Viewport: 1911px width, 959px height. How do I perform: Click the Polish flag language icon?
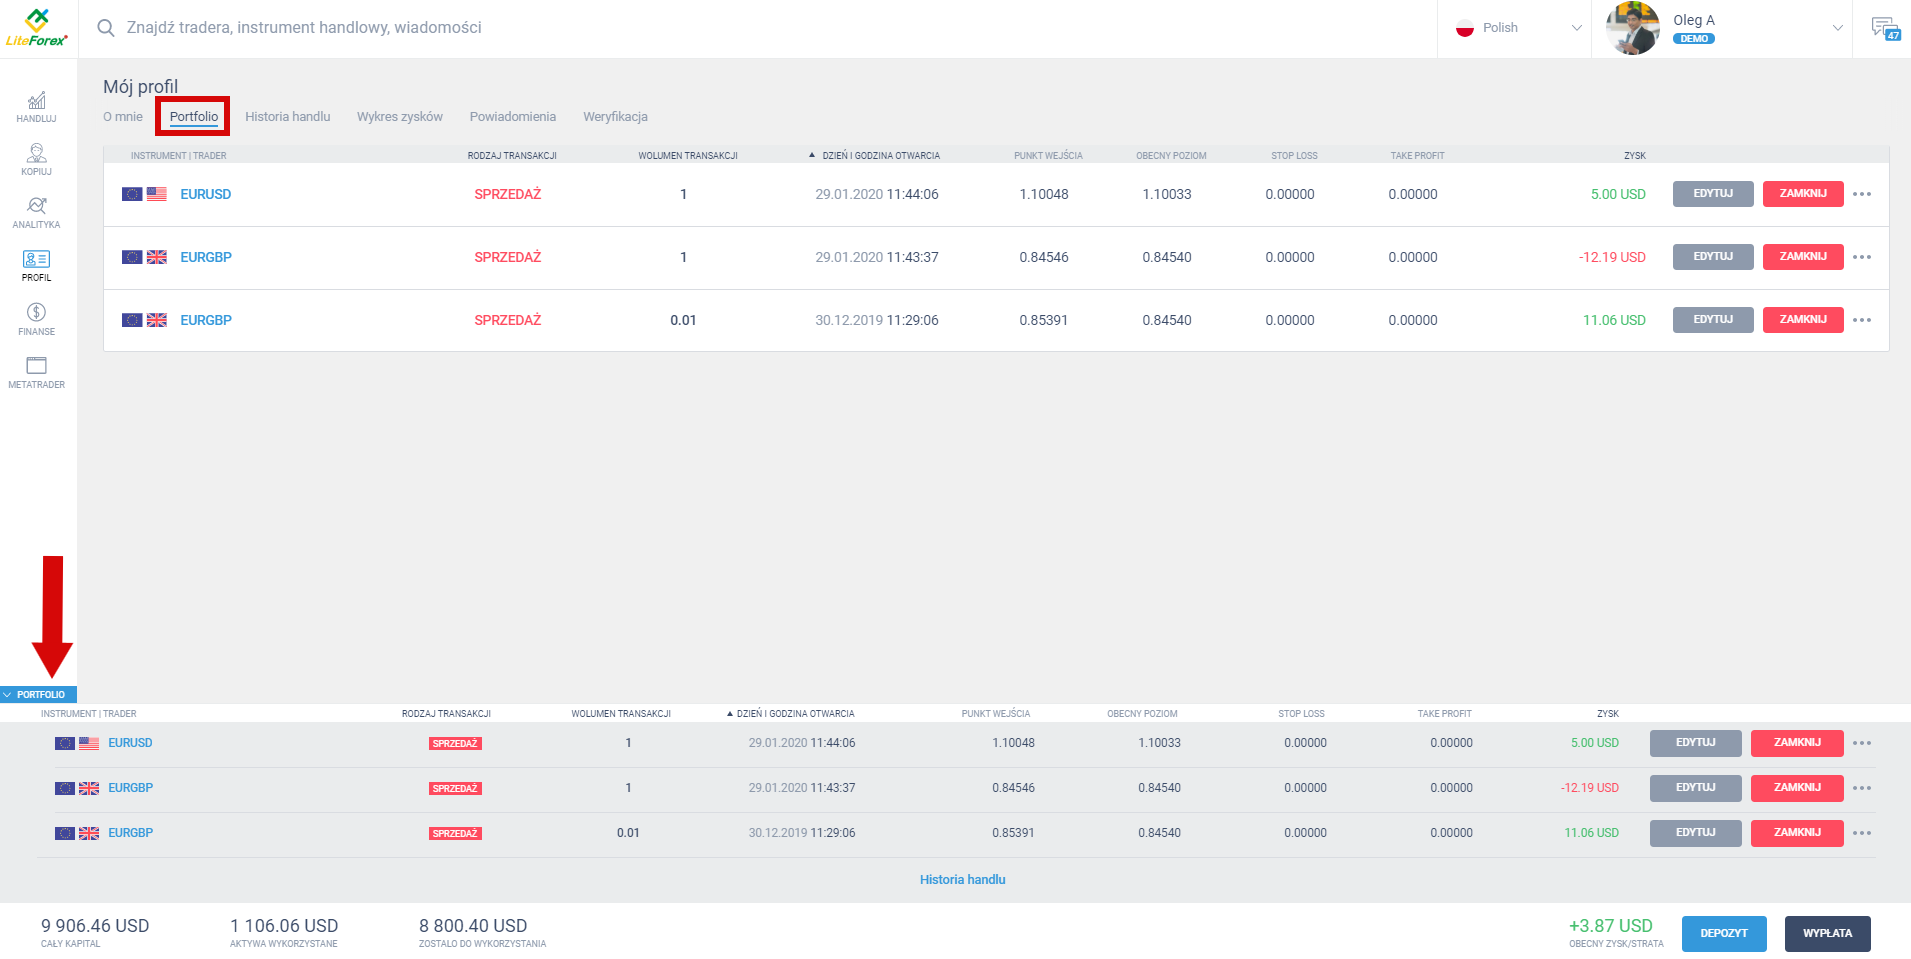[1465, 28]
